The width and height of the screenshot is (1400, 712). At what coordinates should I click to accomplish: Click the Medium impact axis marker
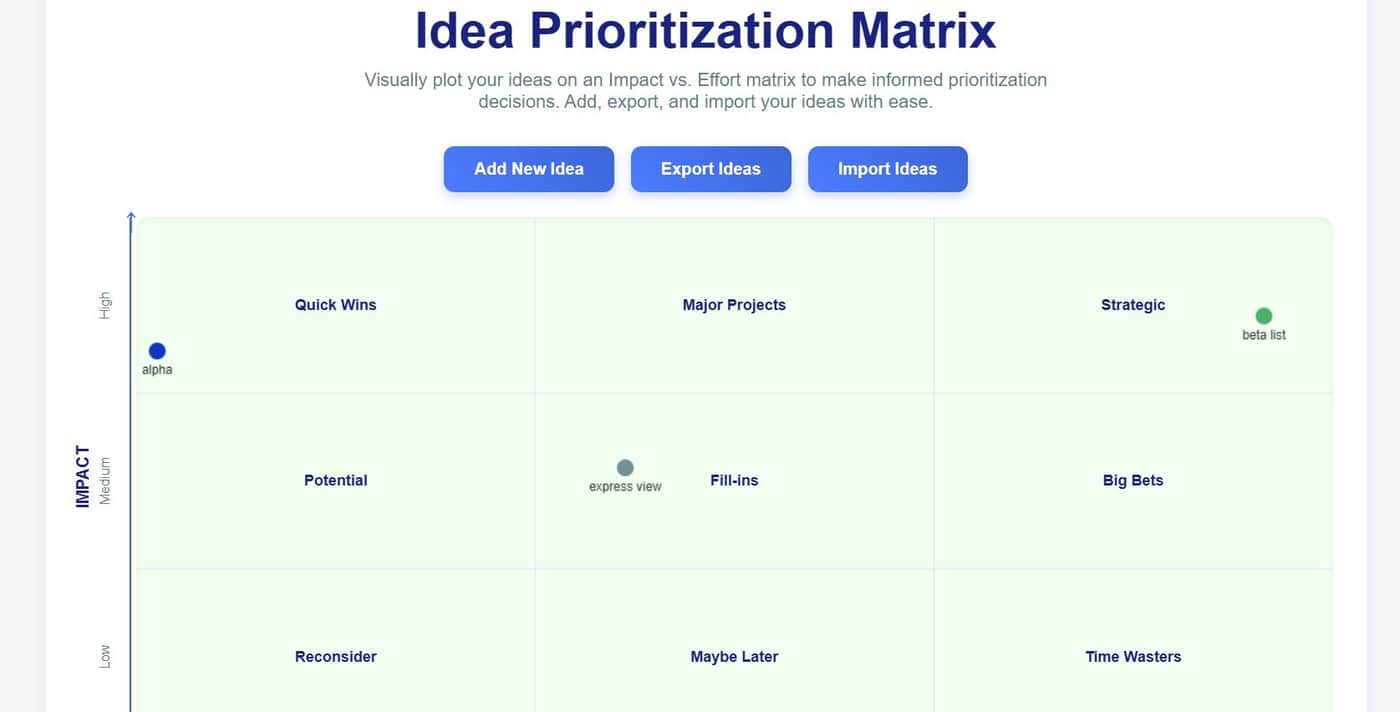[105, 481]
